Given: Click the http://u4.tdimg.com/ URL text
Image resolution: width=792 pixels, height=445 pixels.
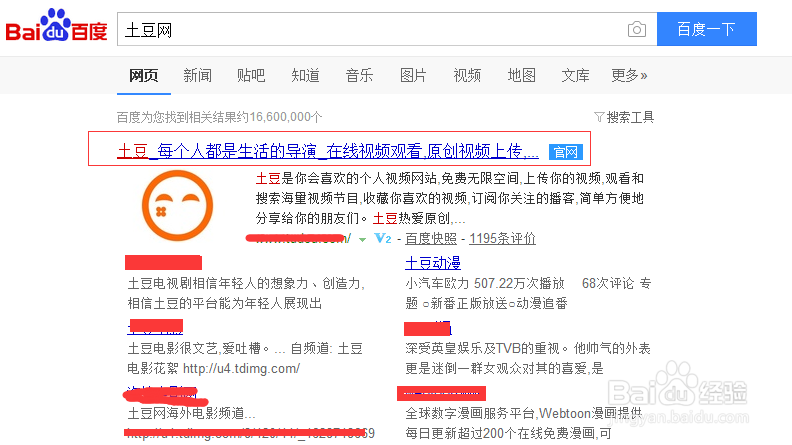Looking at the screenshot, I should tap(241, 368).
